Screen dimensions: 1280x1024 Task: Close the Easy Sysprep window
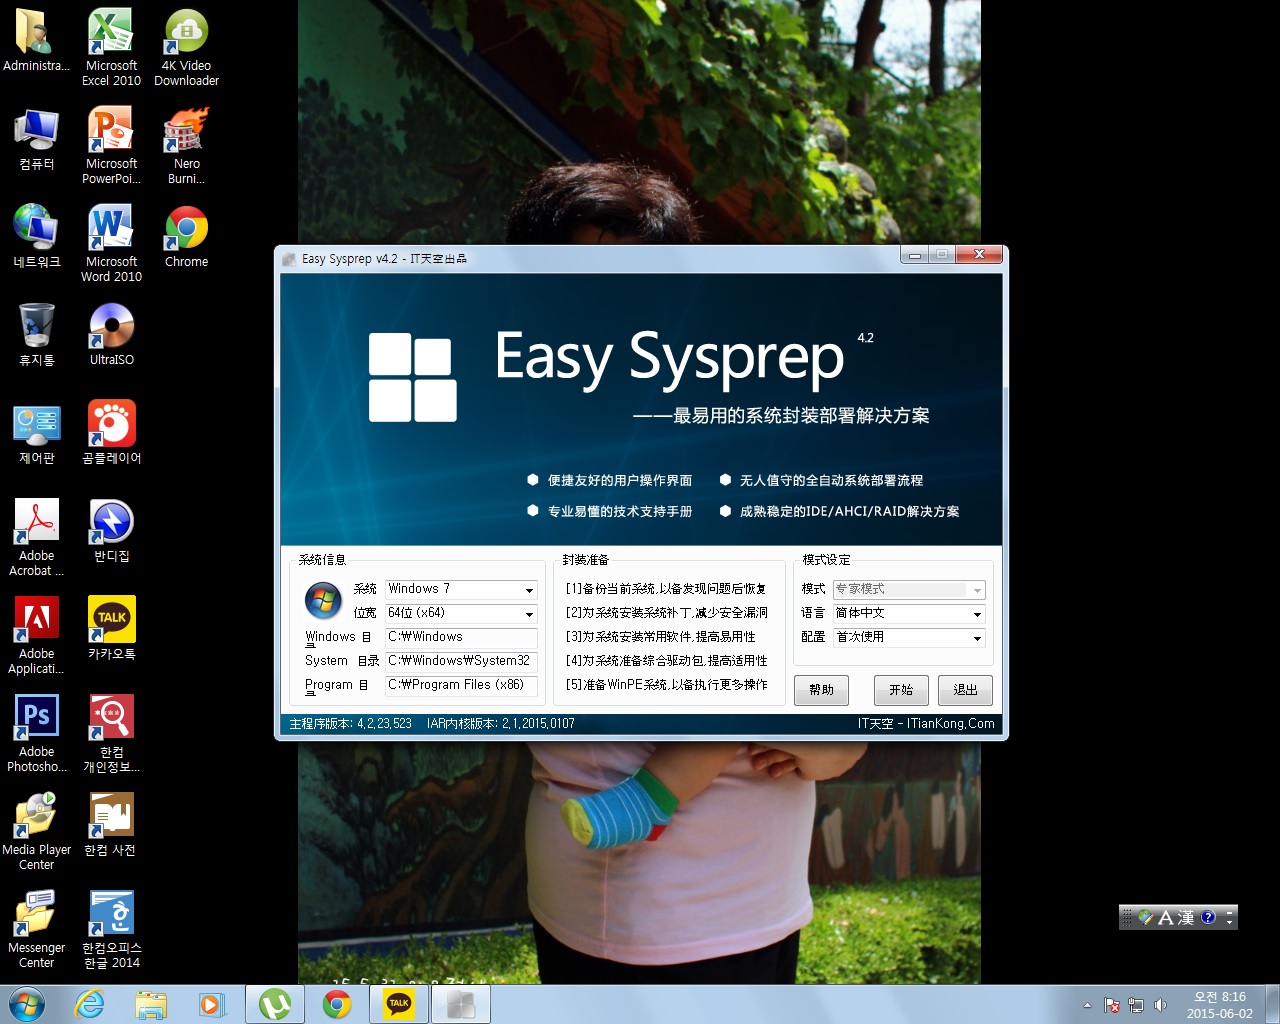979,254
